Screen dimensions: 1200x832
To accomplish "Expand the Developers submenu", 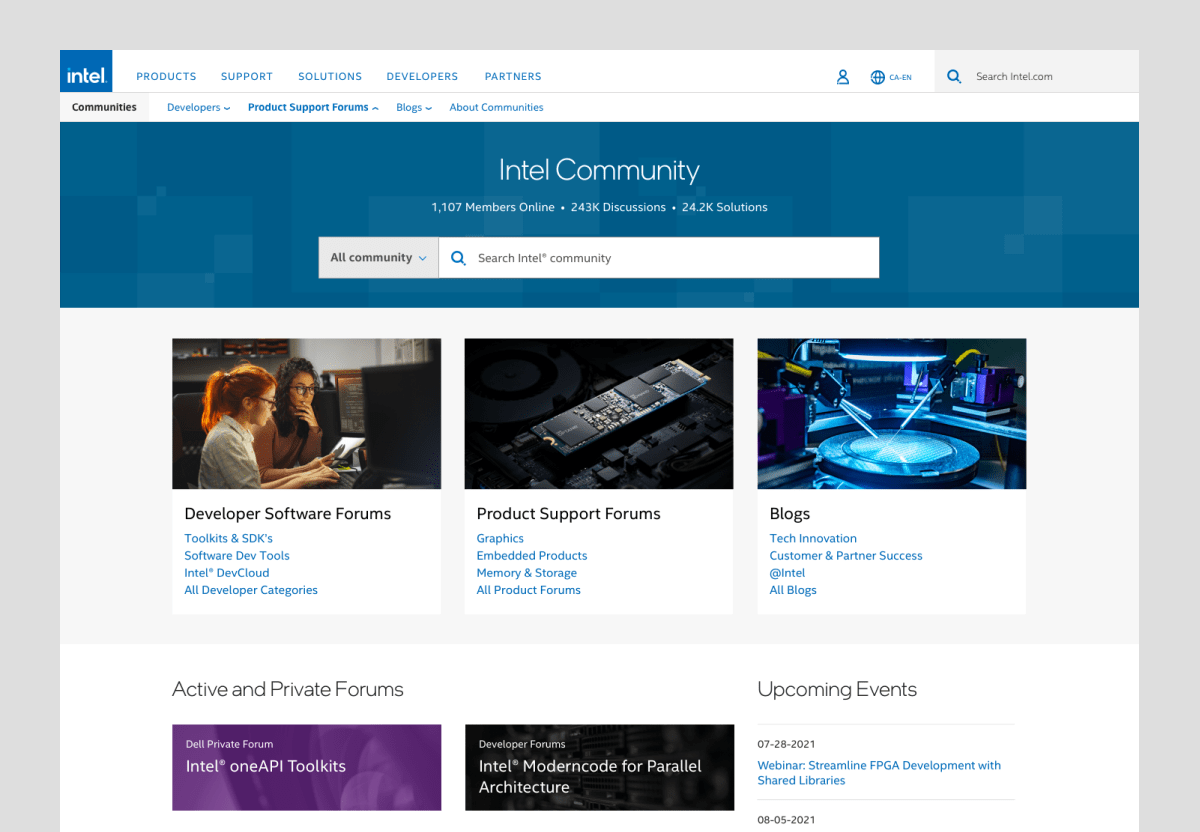I will tap(198, 107).
